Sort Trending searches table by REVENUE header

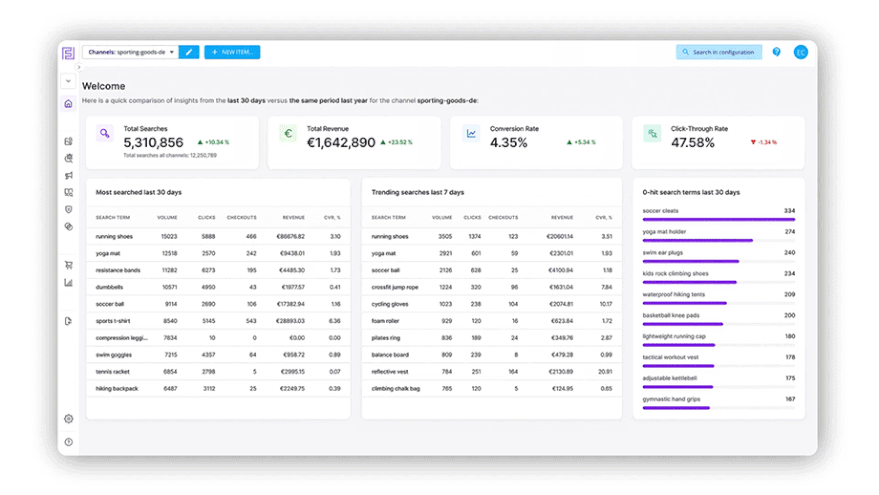[562, 218]
